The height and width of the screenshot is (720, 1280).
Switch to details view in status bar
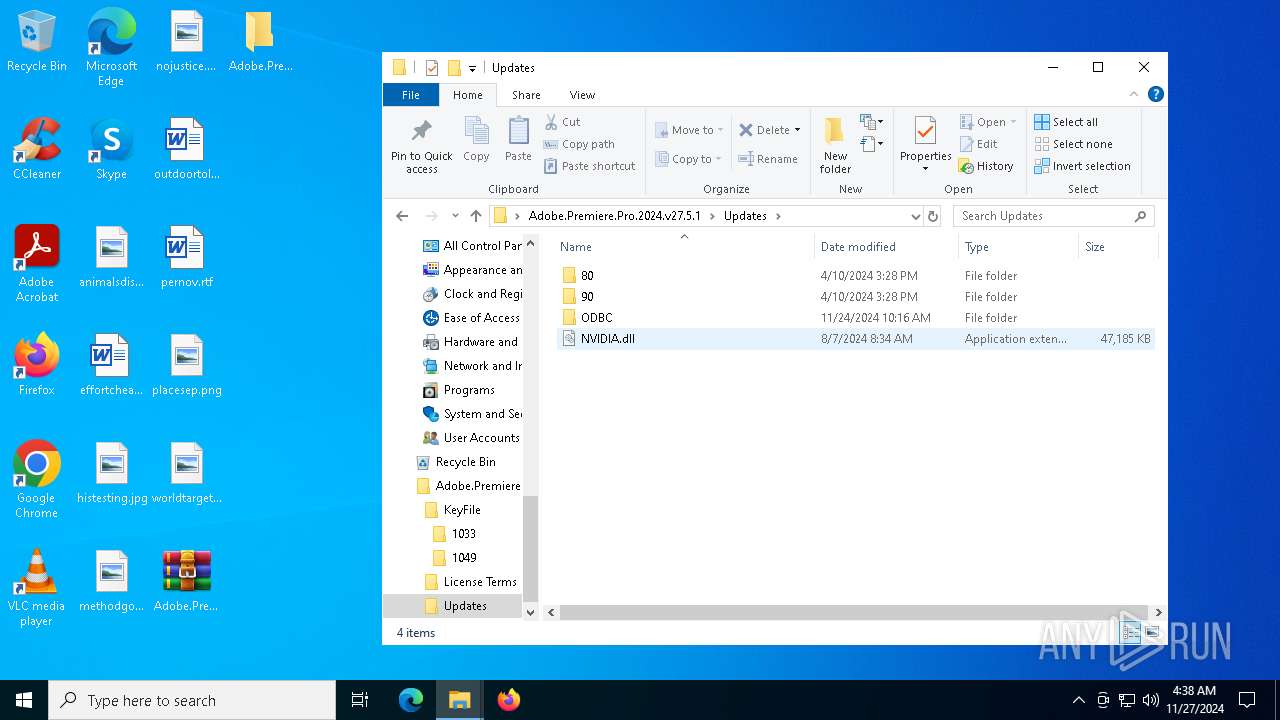point(1131,632)
